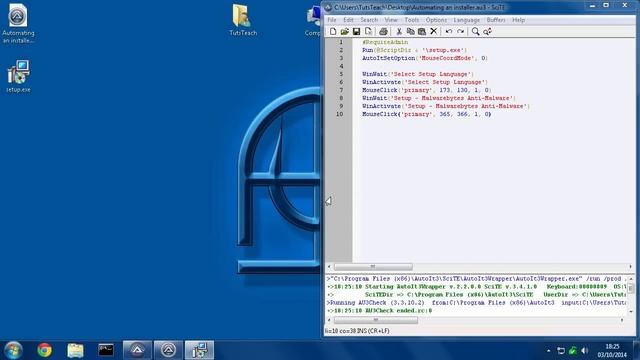Click the Close file toolbar icon
This screenshot has height=360, width=640.
368,31
